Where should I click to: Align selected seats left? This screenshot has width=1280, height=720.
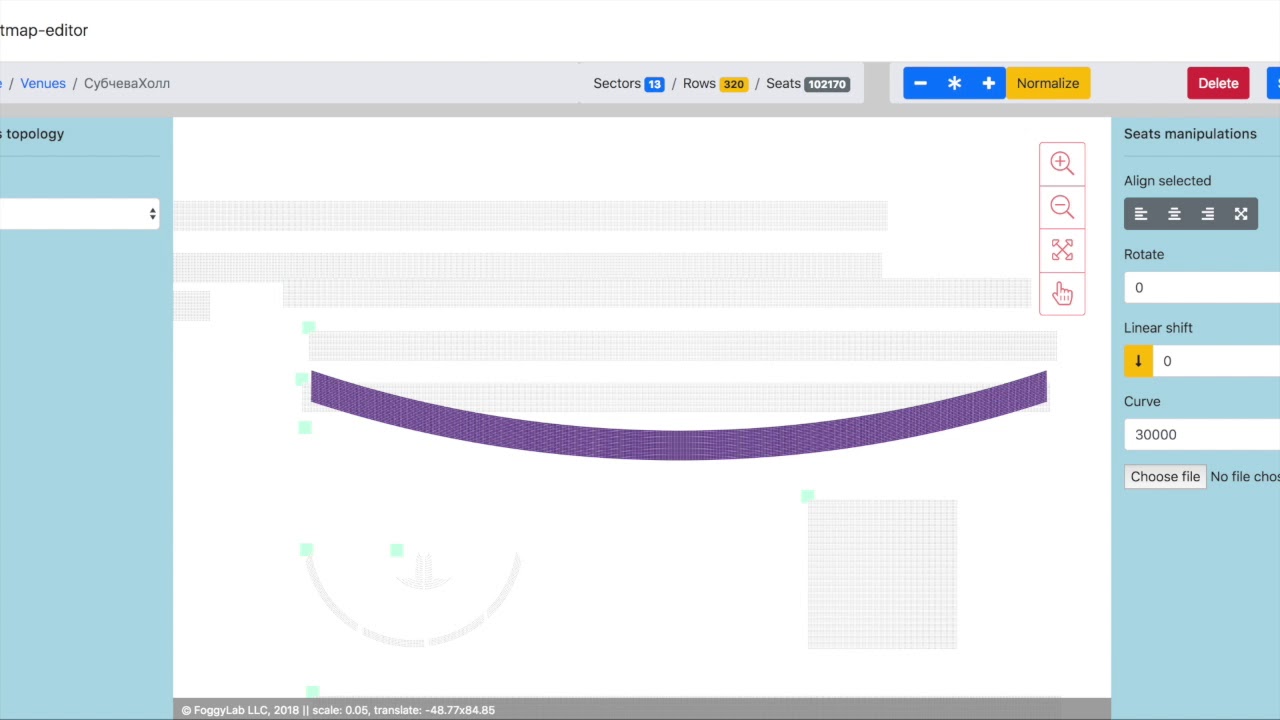(1141, 214)
